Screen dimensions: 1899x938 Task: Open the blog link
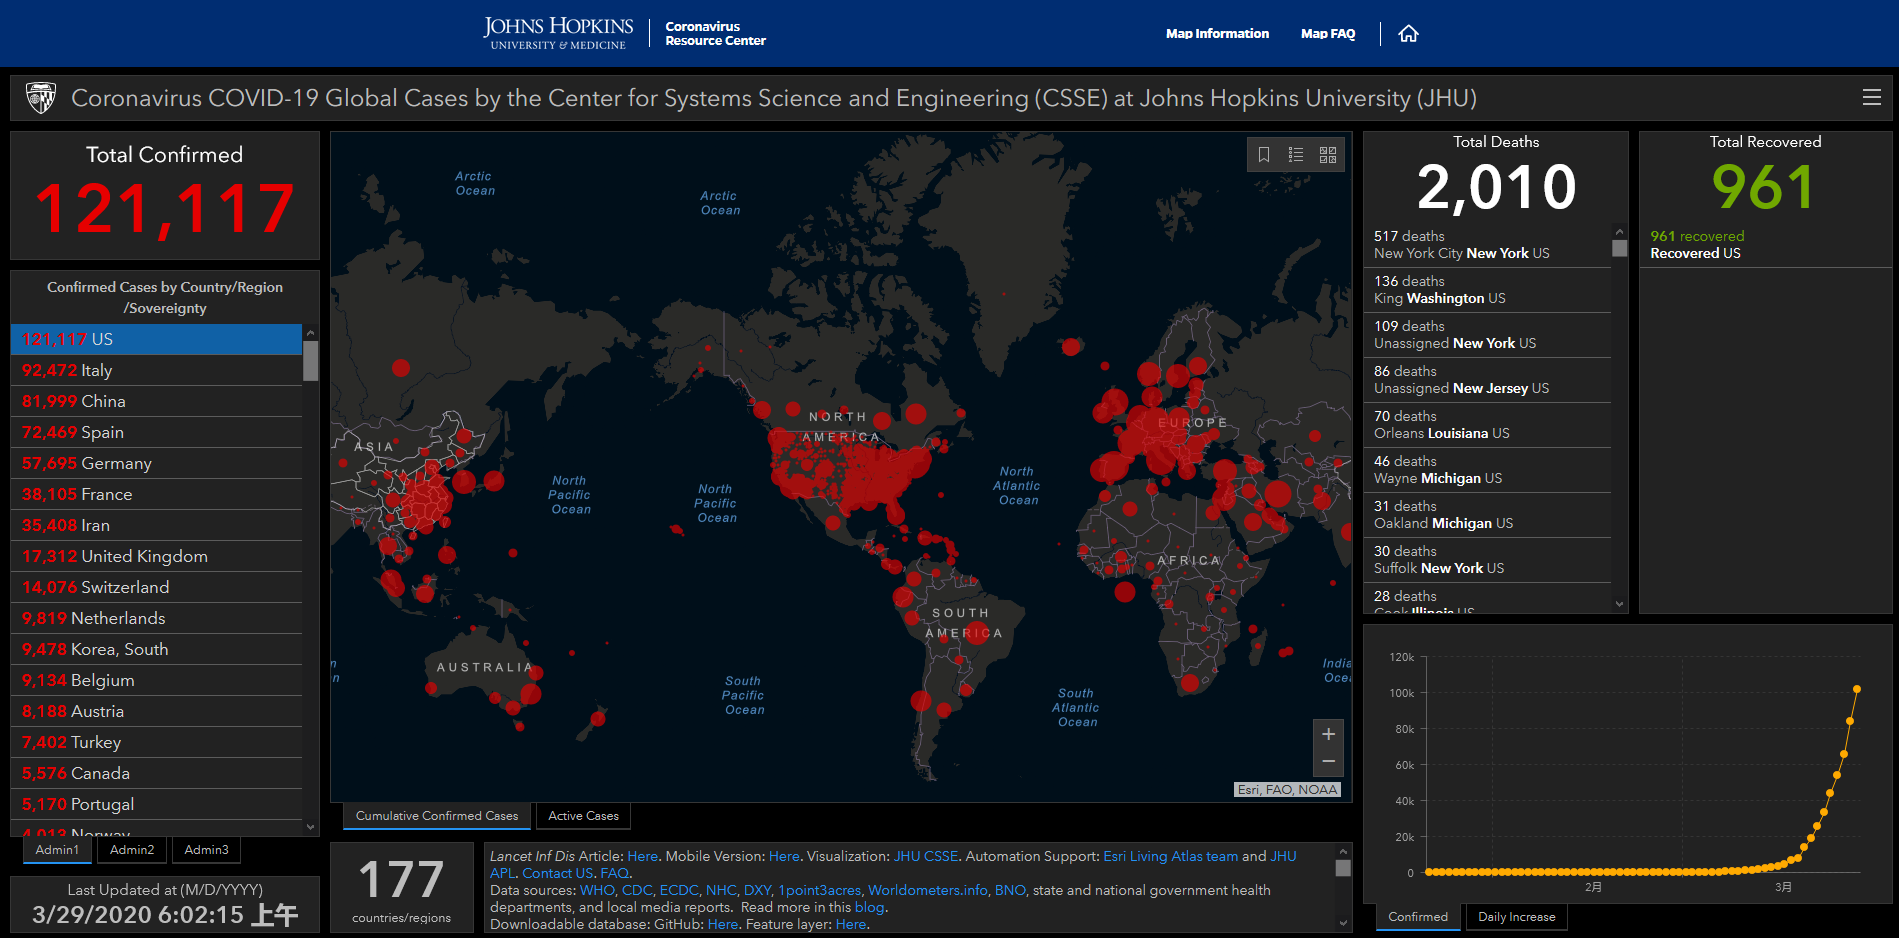coord(869,907)
